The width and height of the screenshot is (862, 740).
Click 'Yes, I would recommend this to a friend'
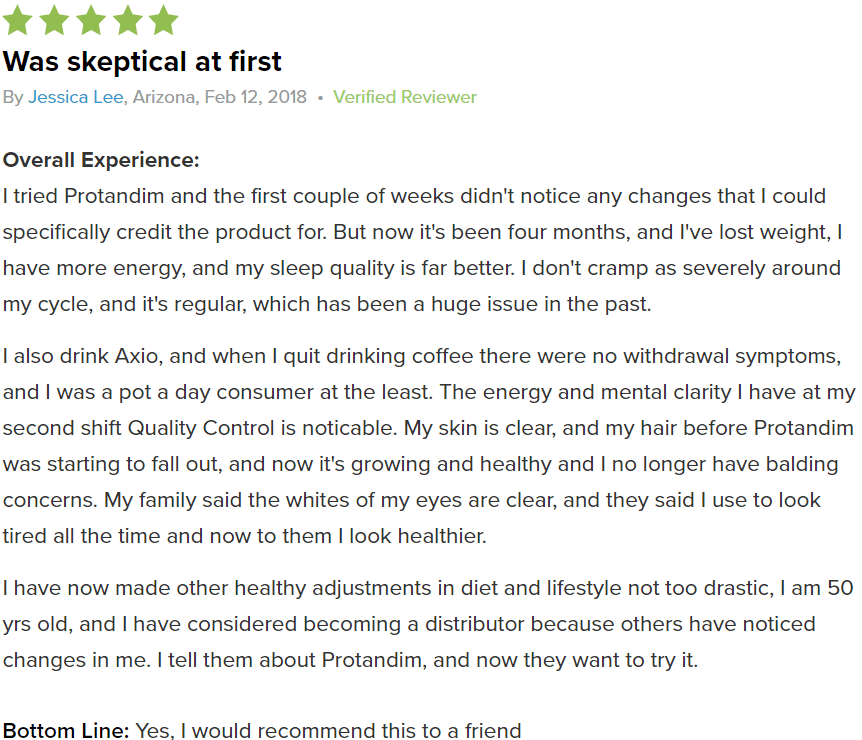point(328,730)
